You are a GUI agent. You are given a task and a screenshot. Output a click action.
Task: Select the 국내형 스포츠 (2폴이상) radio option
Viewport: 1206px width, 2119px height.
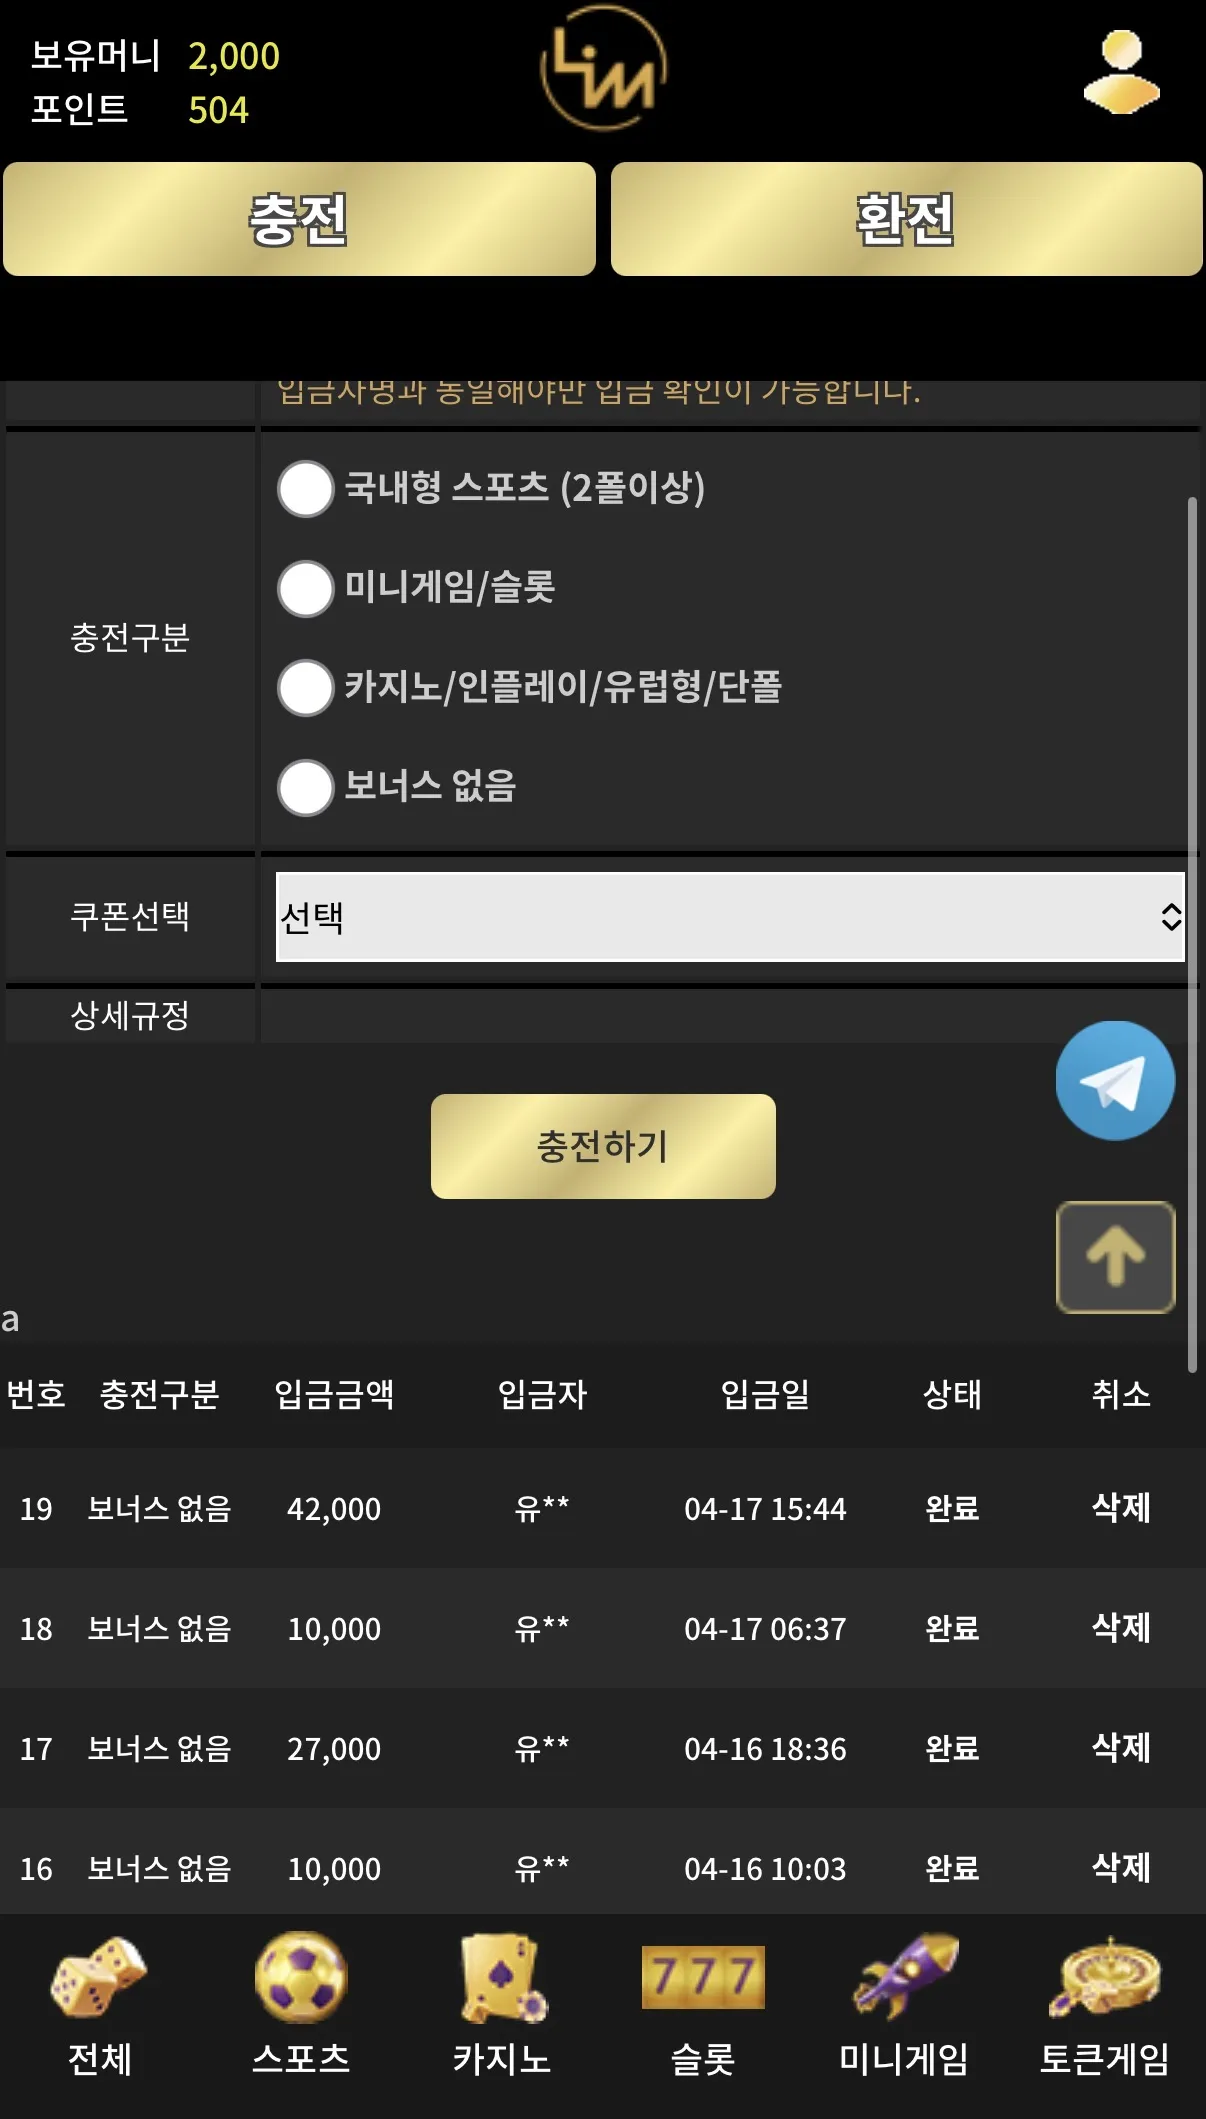(x=305, y=489)
